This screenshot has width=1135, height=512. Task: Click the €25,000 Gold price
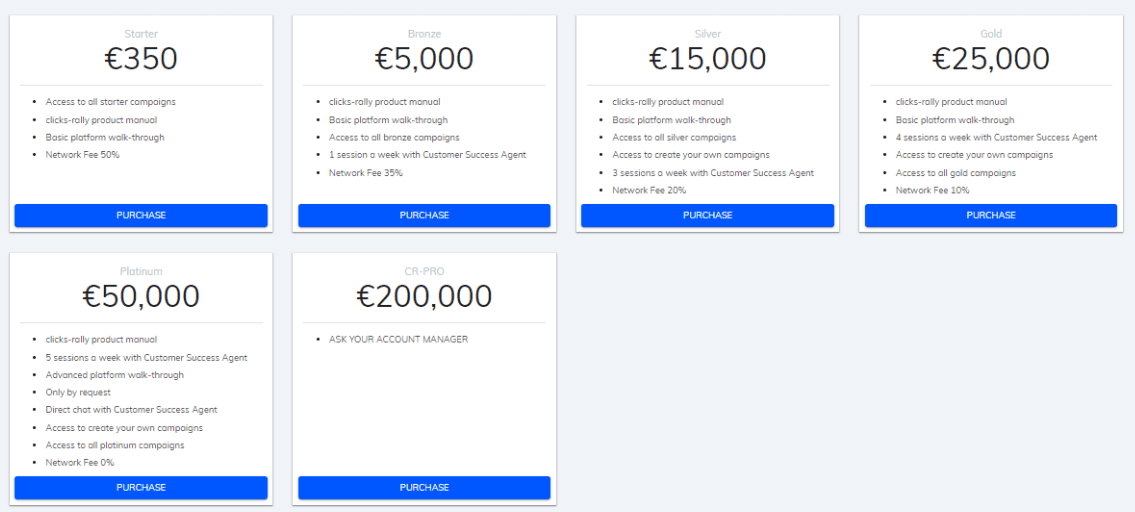click(991, 59)
